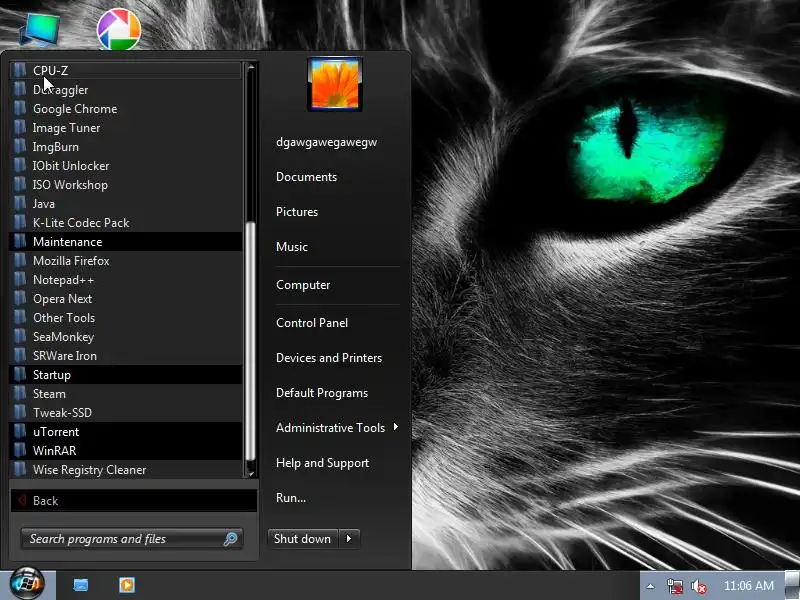This screenshot has height=600, width=800.
Task: Open the SeaMonkey folder
Action: tap(126, 337)
